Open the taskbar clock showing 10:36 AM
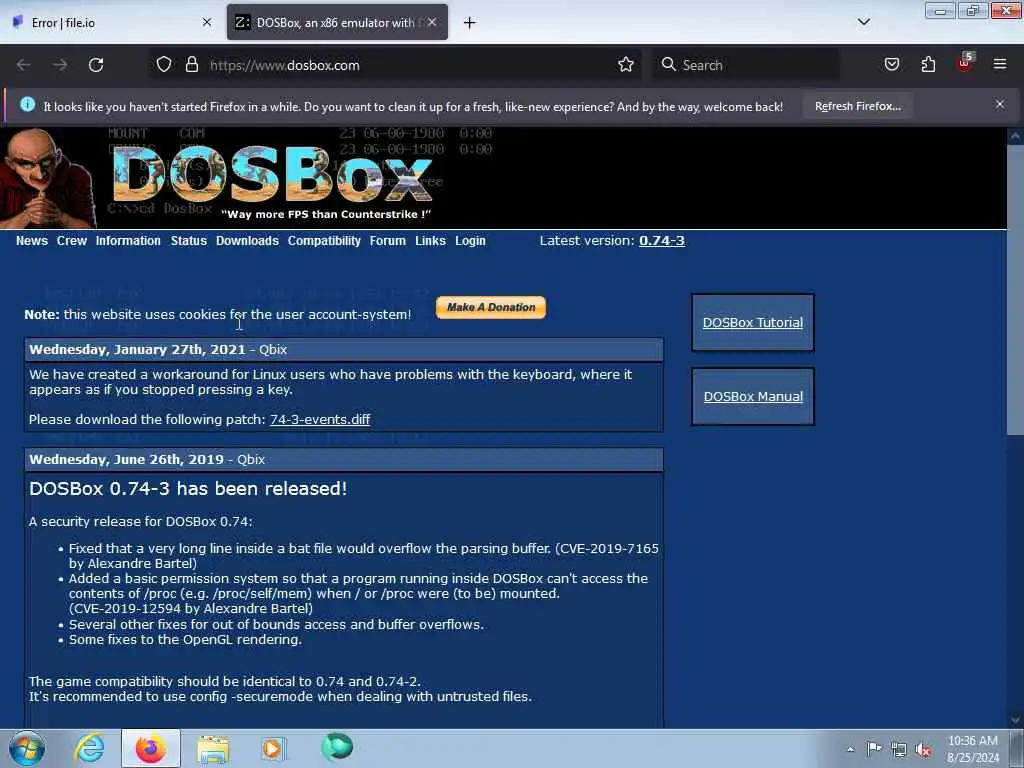Viewport: 1024px width, 768px height. 972,749
